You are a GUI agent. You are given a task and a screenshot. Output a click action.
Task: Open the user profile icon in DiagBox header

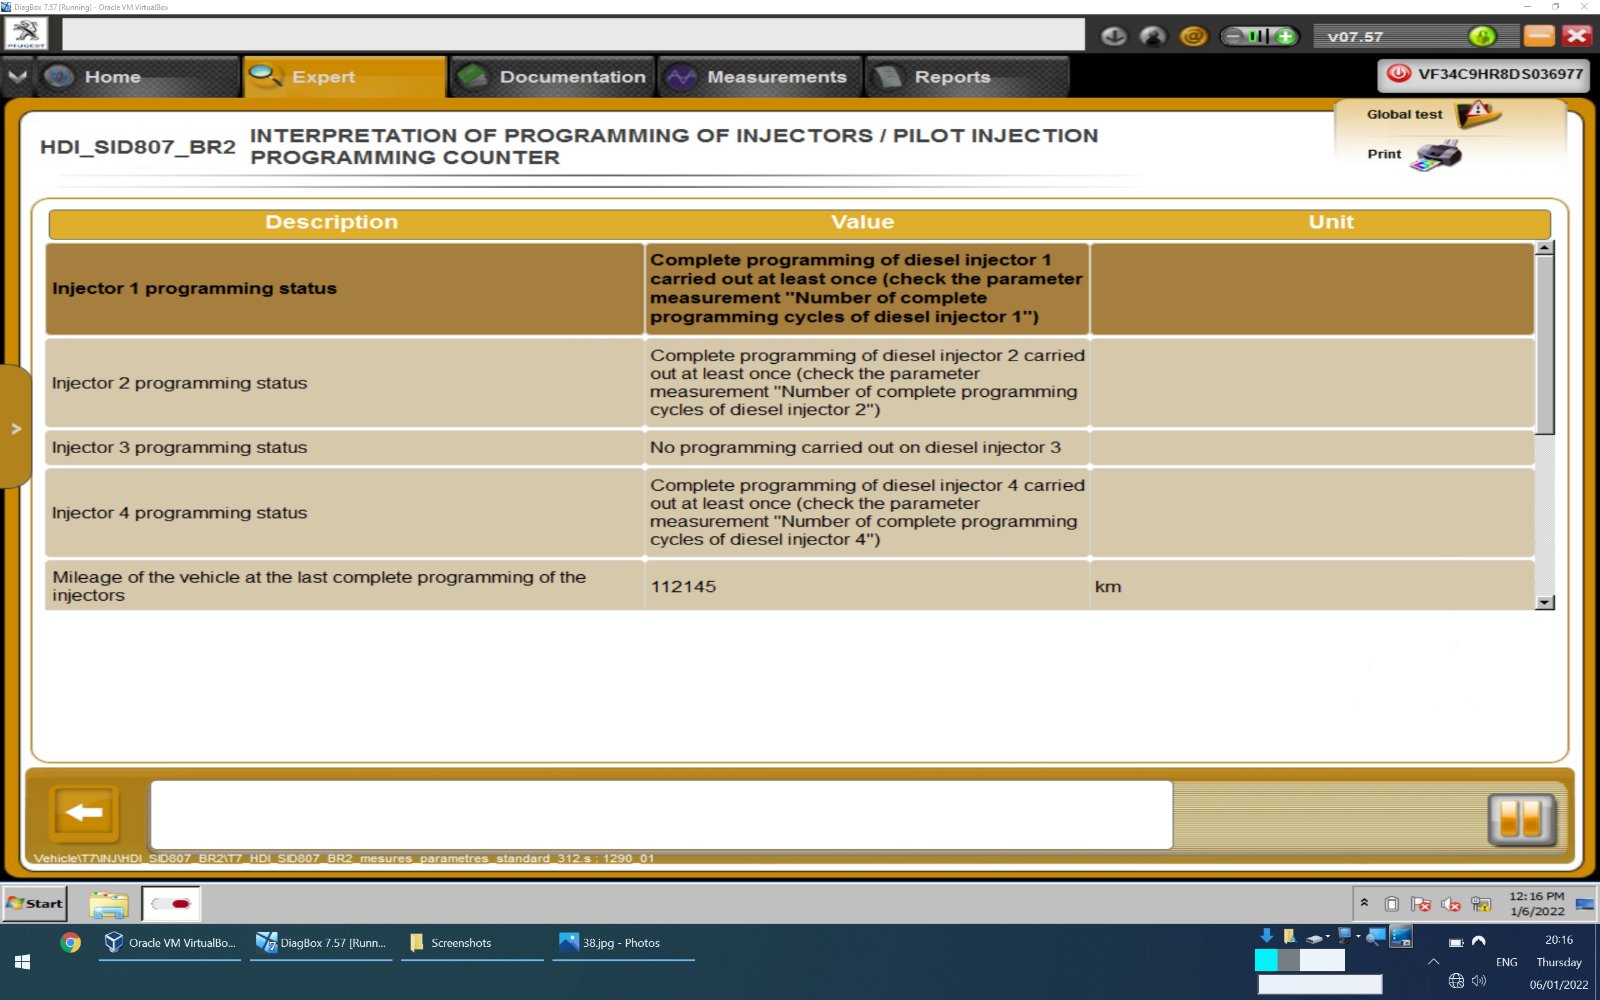(1153, 36)
